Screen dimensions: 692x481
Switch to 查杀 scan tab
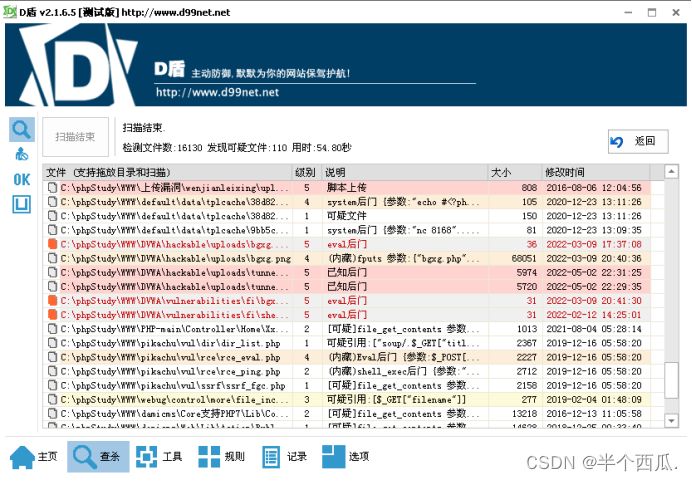(x=98, y=456)
